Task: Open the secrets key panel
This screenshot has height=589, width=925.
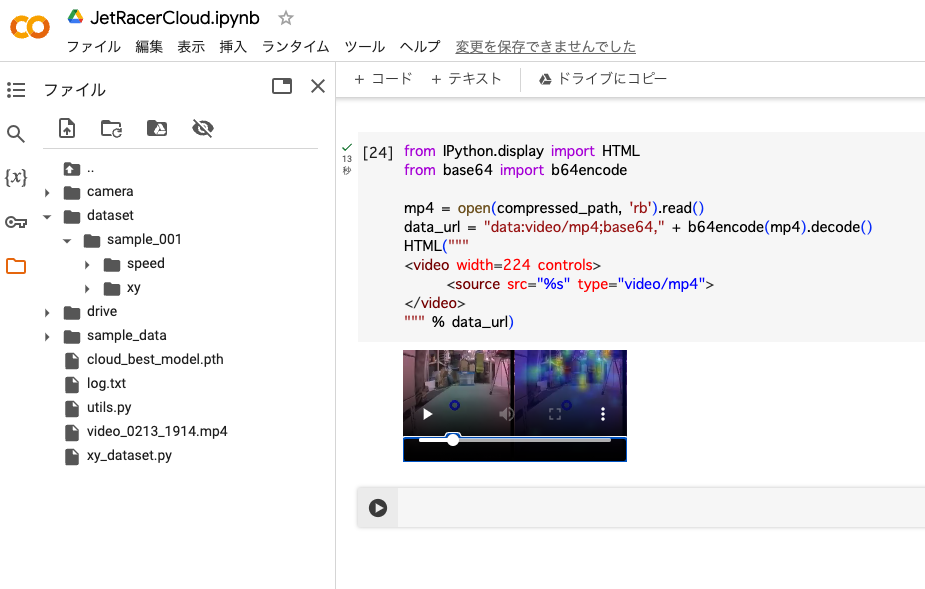Action: click(x=16, y=222)
